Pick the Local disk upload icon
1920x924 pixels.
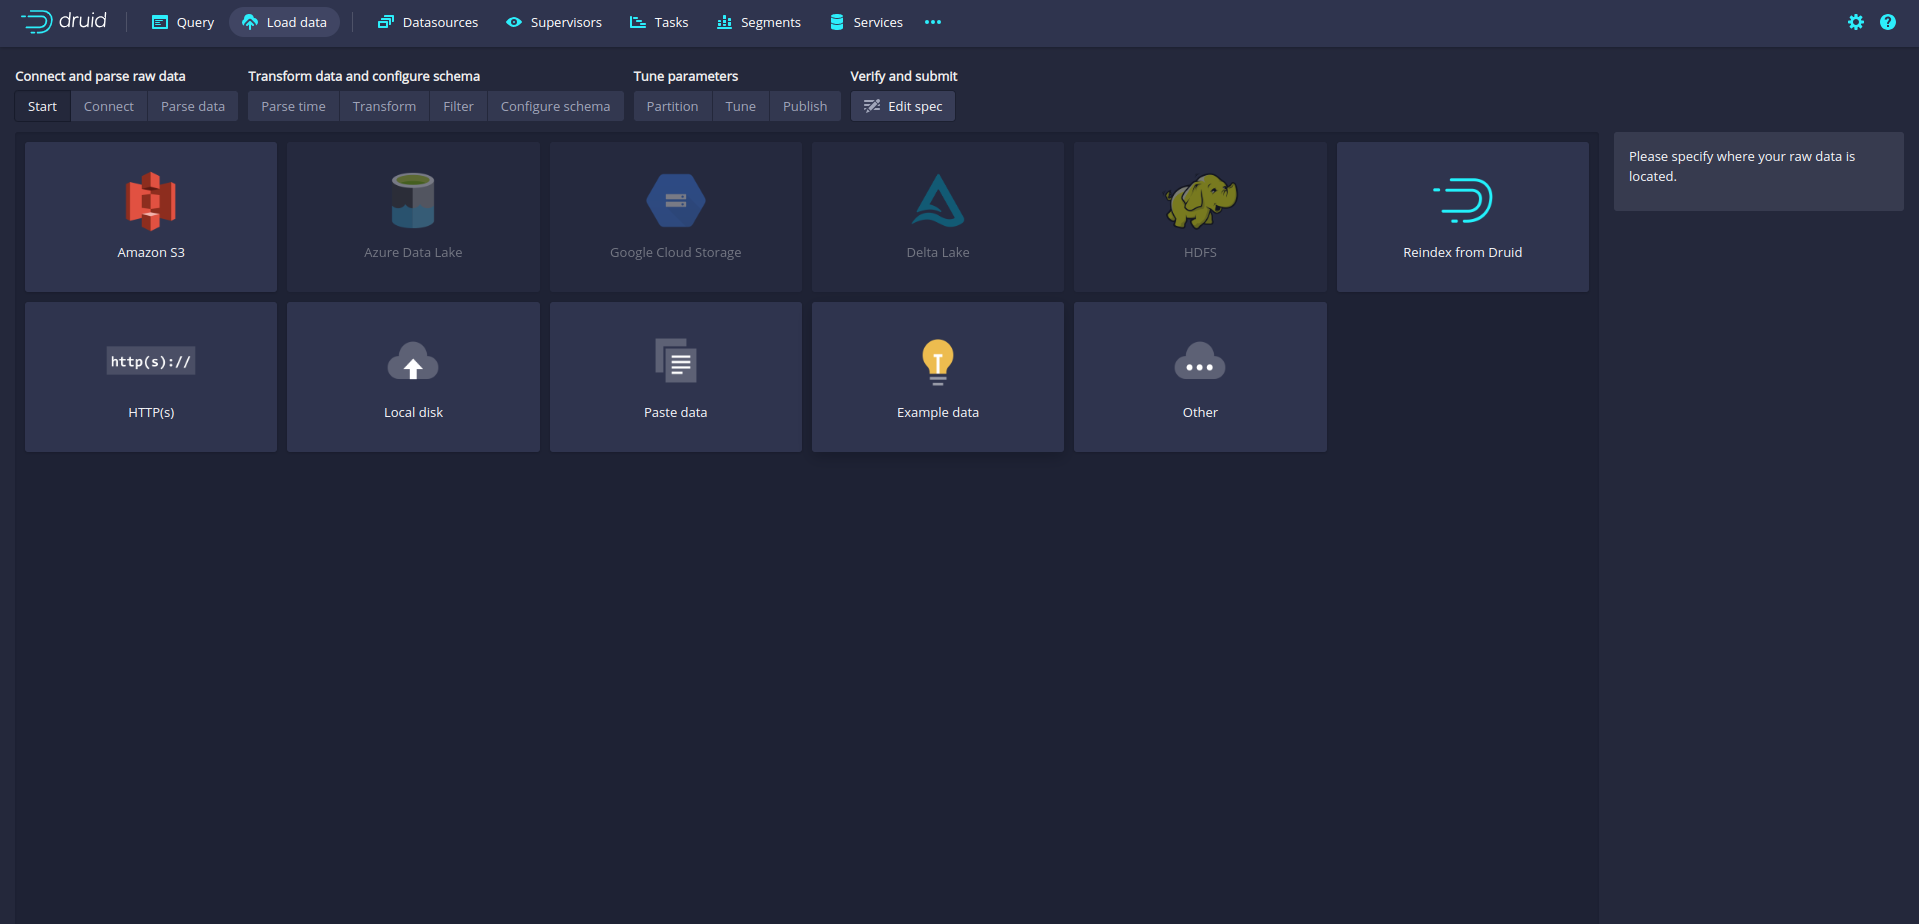click(x=413, y=362)
